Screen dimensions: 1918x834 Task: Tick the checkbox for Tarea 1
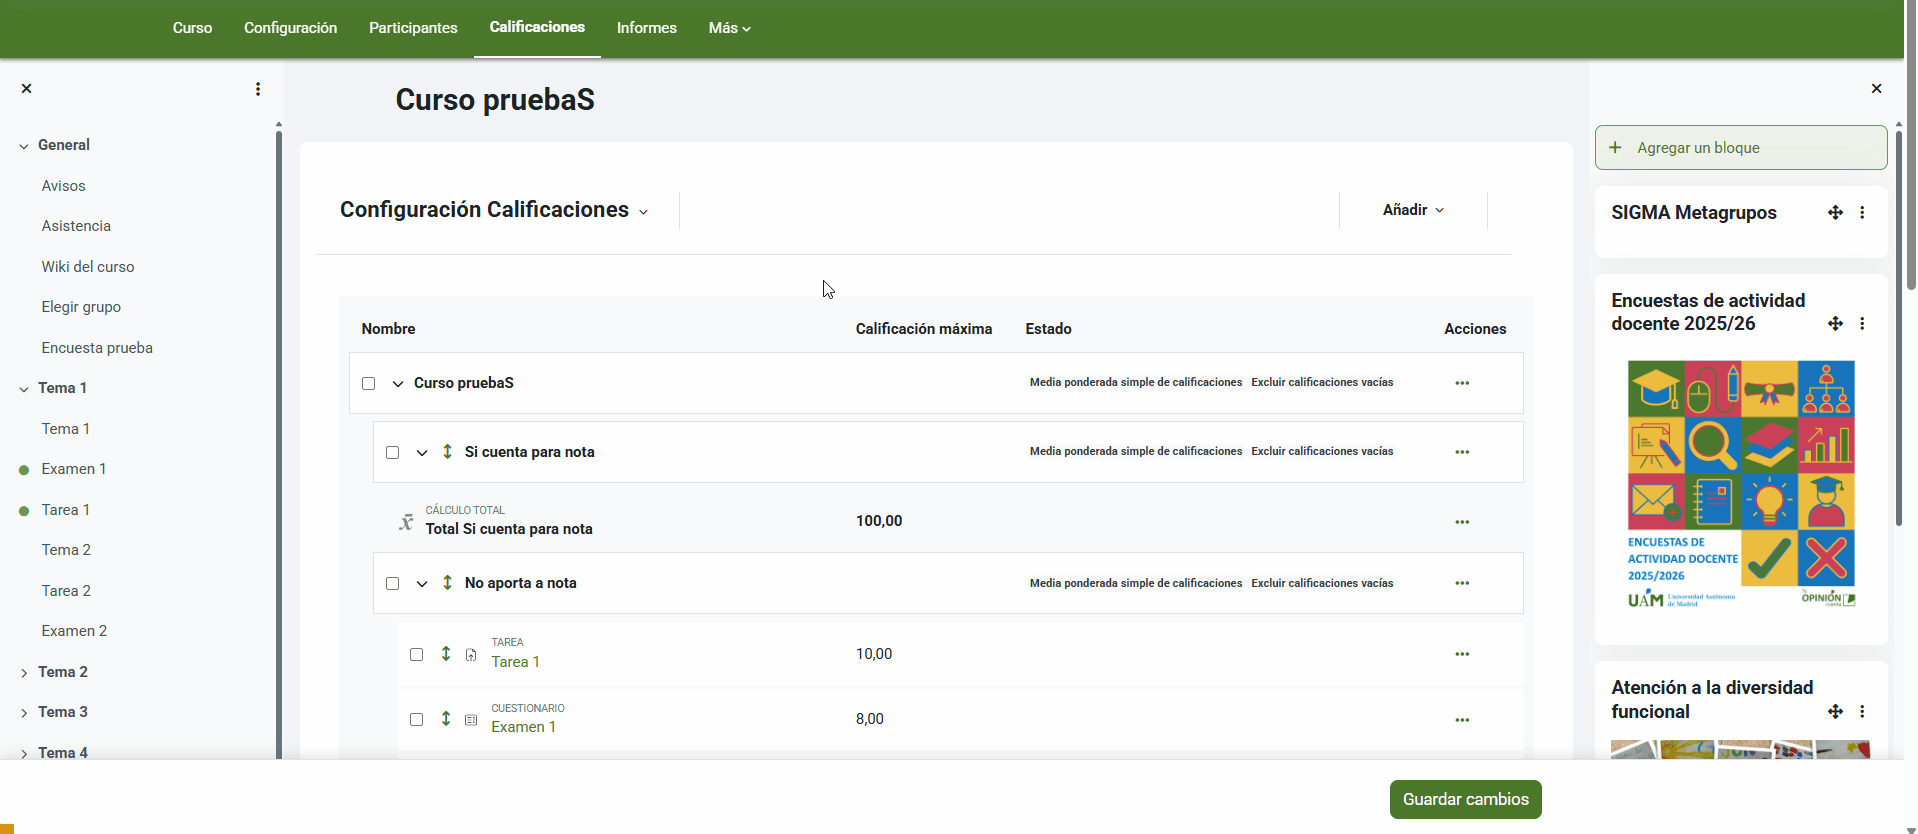coord(417,654)
